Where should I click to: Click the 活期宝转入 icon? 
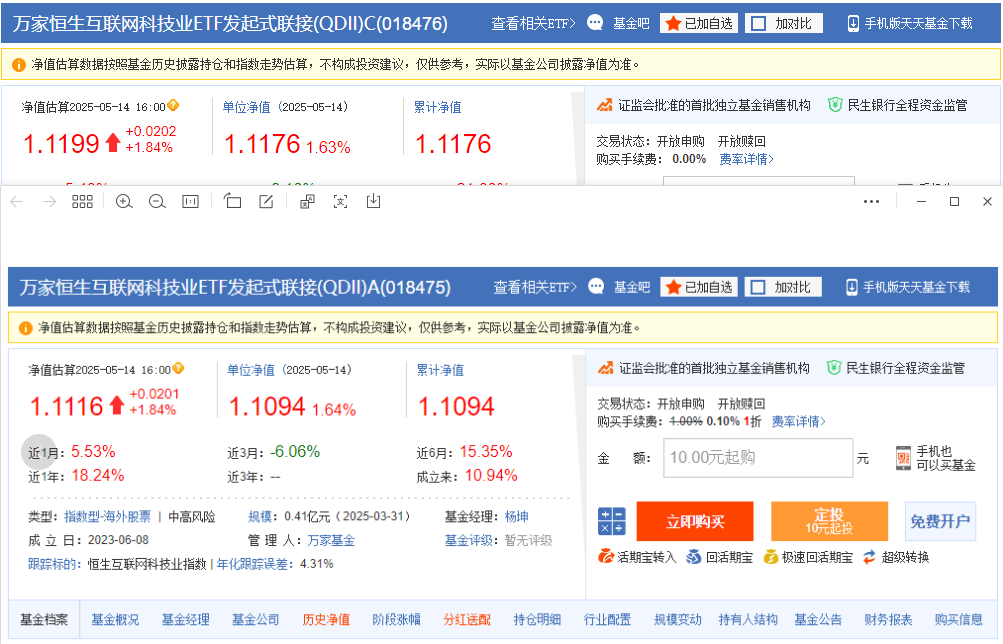[x=605, y=556]
